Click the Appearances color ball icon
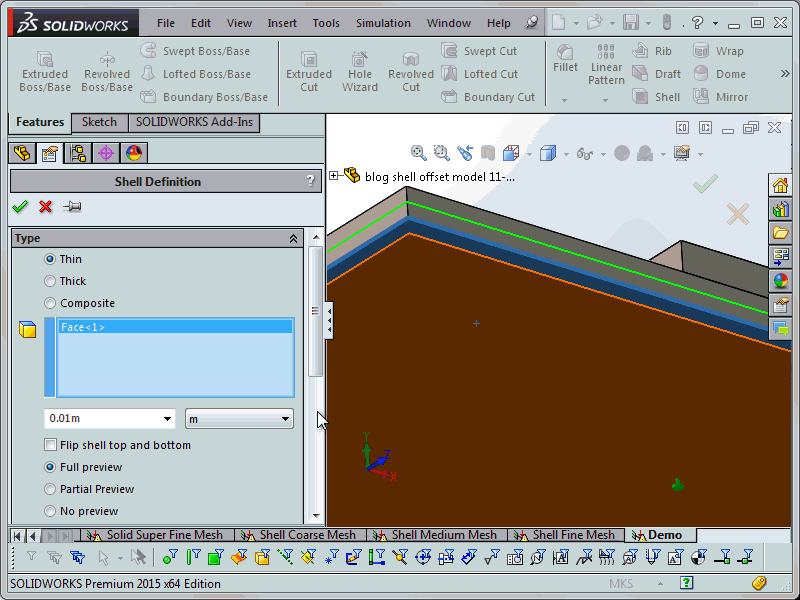 780,281
